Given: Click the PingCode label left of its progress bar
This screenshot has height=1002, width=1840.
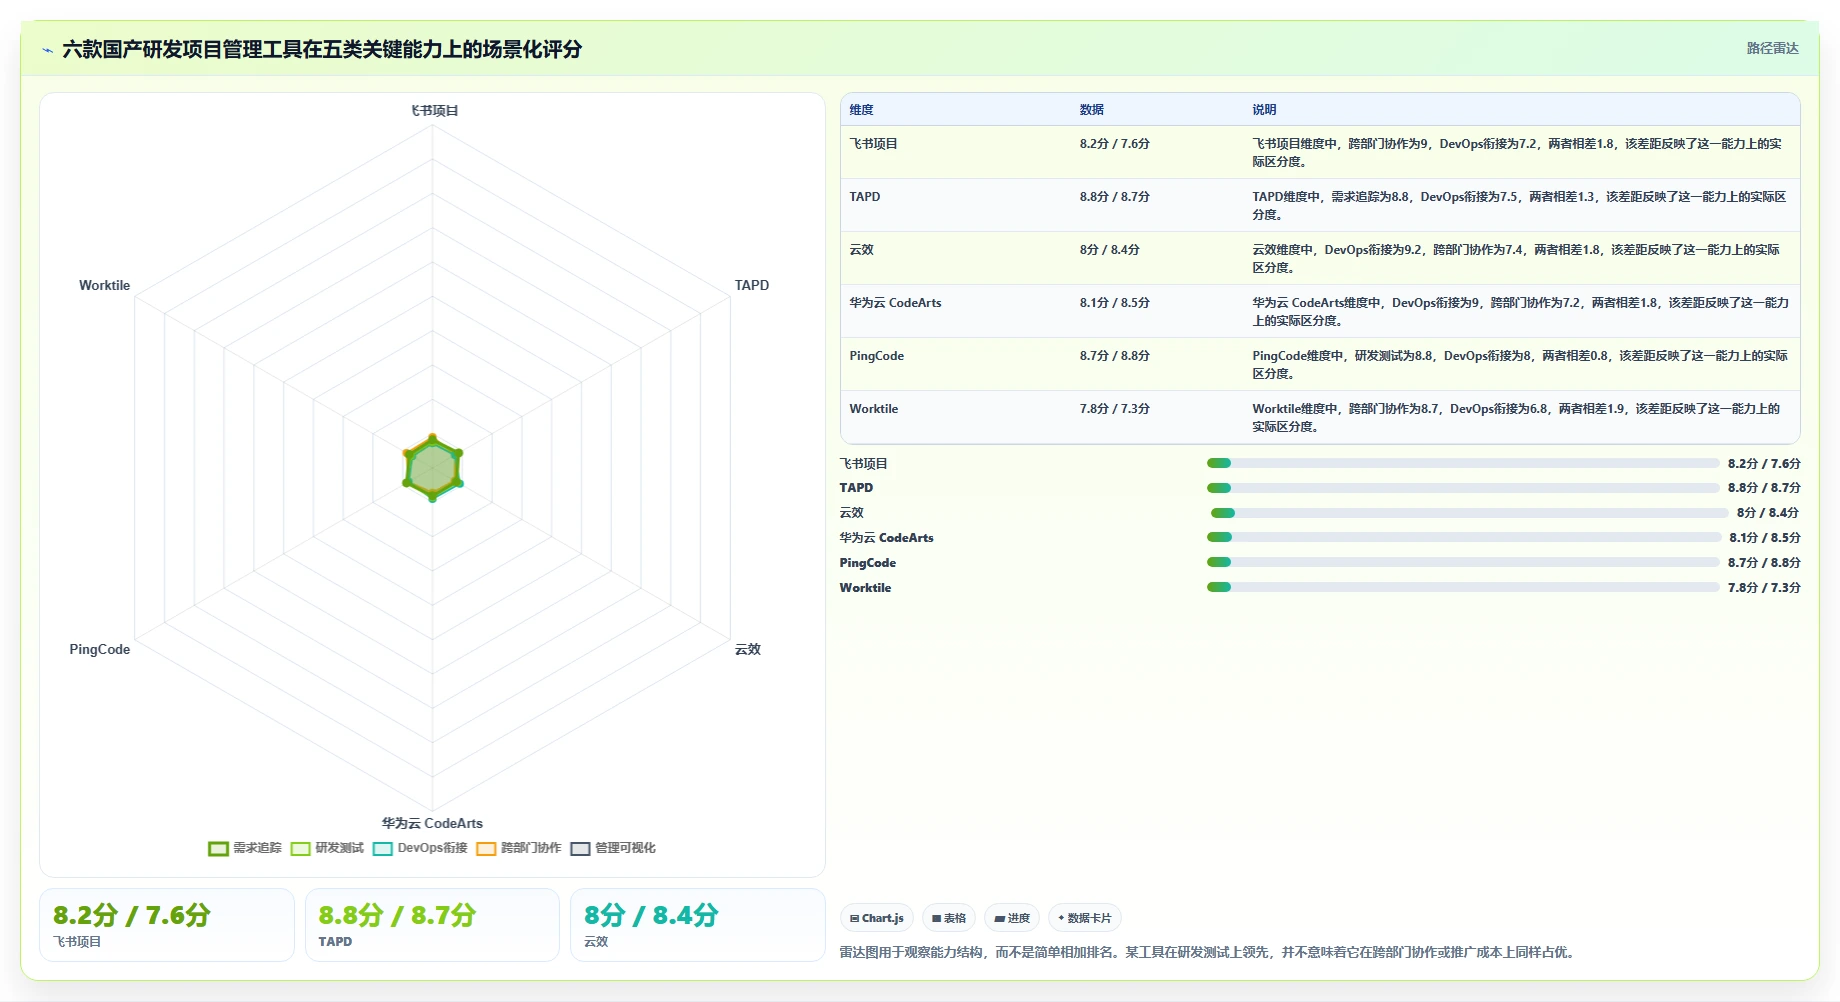Looking at the screenshot, I should tap(868, 563).
